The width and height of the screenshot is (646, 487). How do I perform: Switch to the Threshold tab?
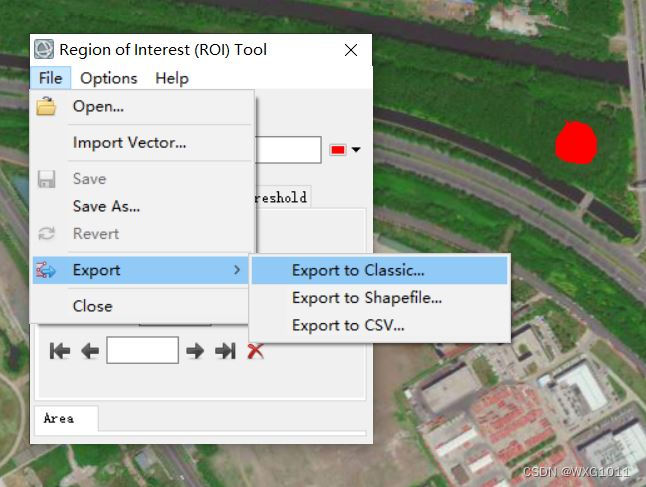[281, 197]
